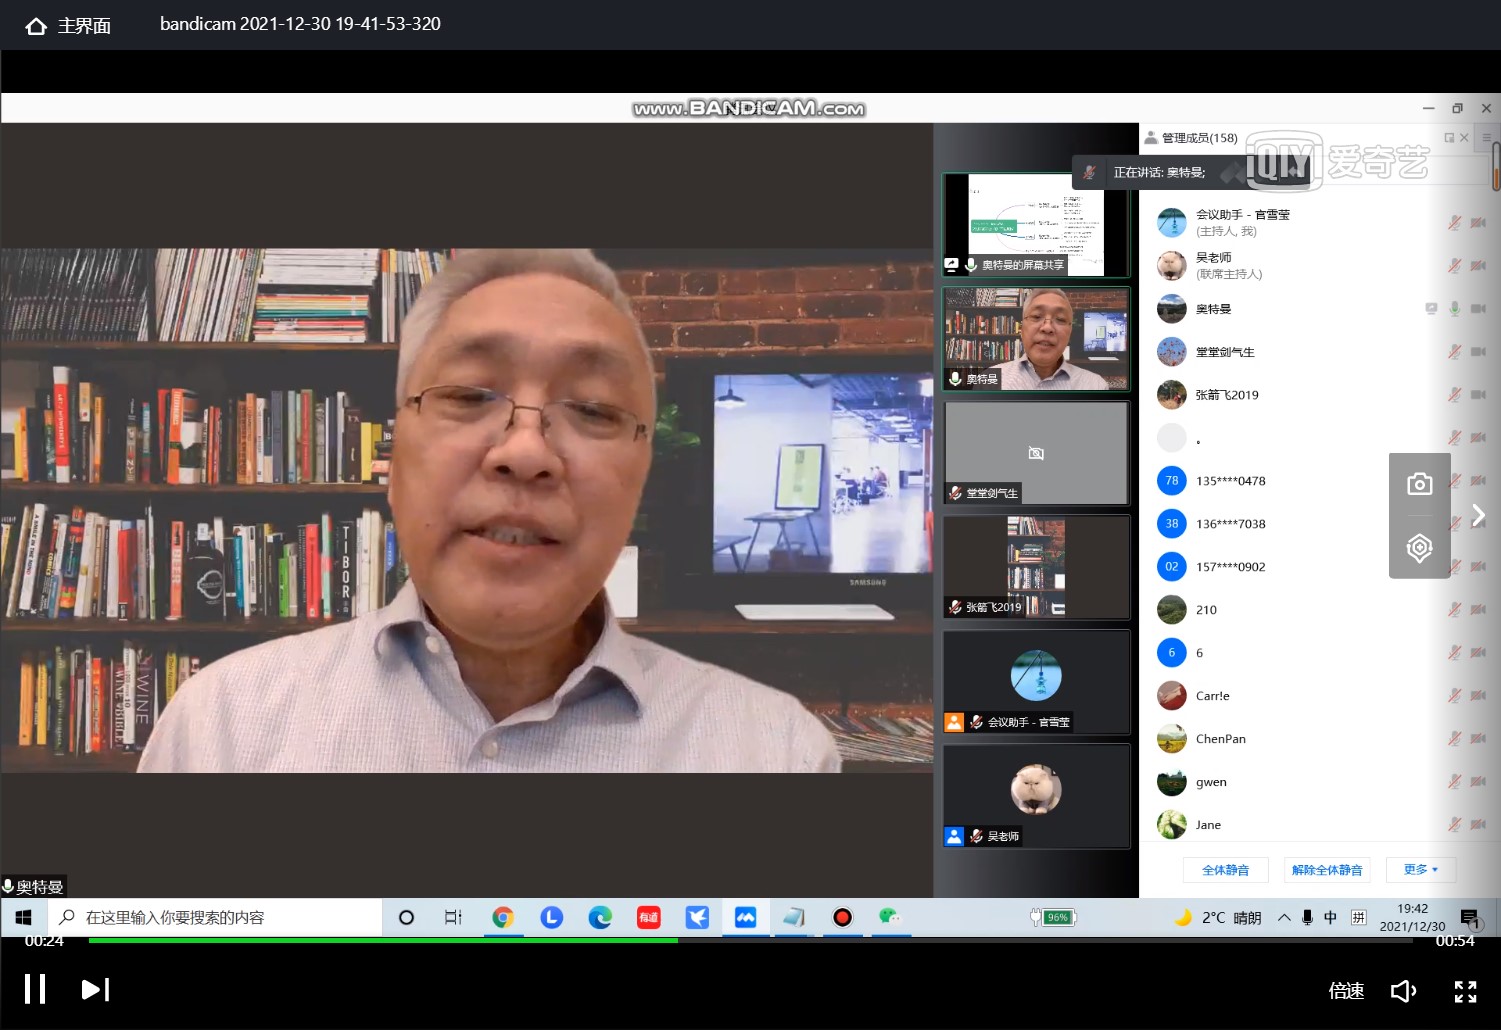Pause the video playback
1501x1030 pixels.
point(35,989)
